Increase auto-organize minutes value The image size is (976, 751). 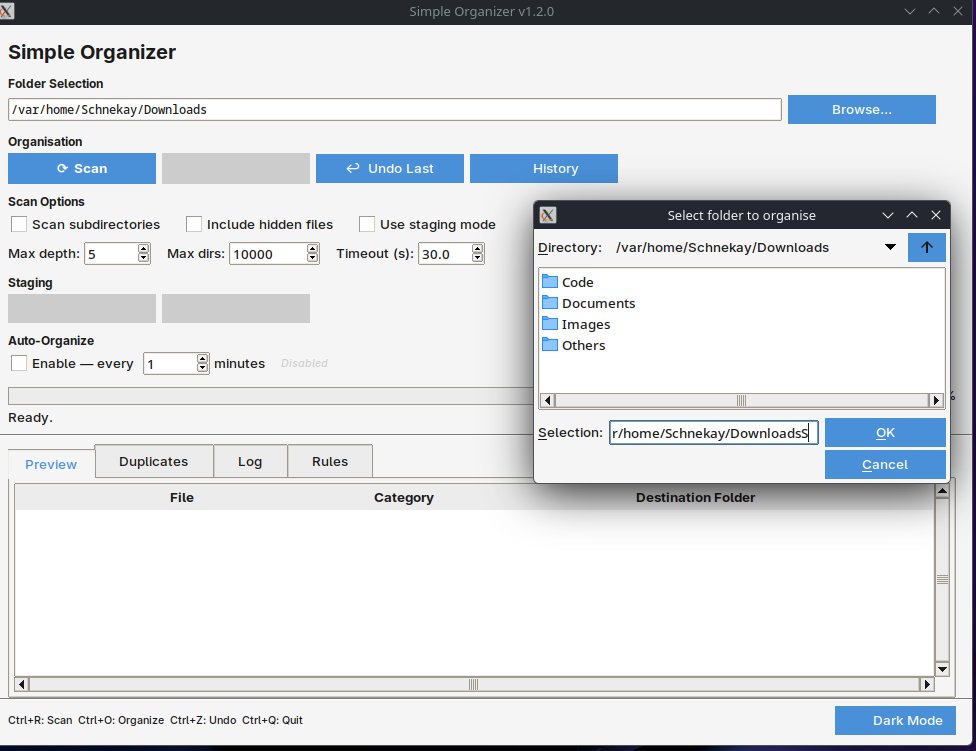pos(202,358)
